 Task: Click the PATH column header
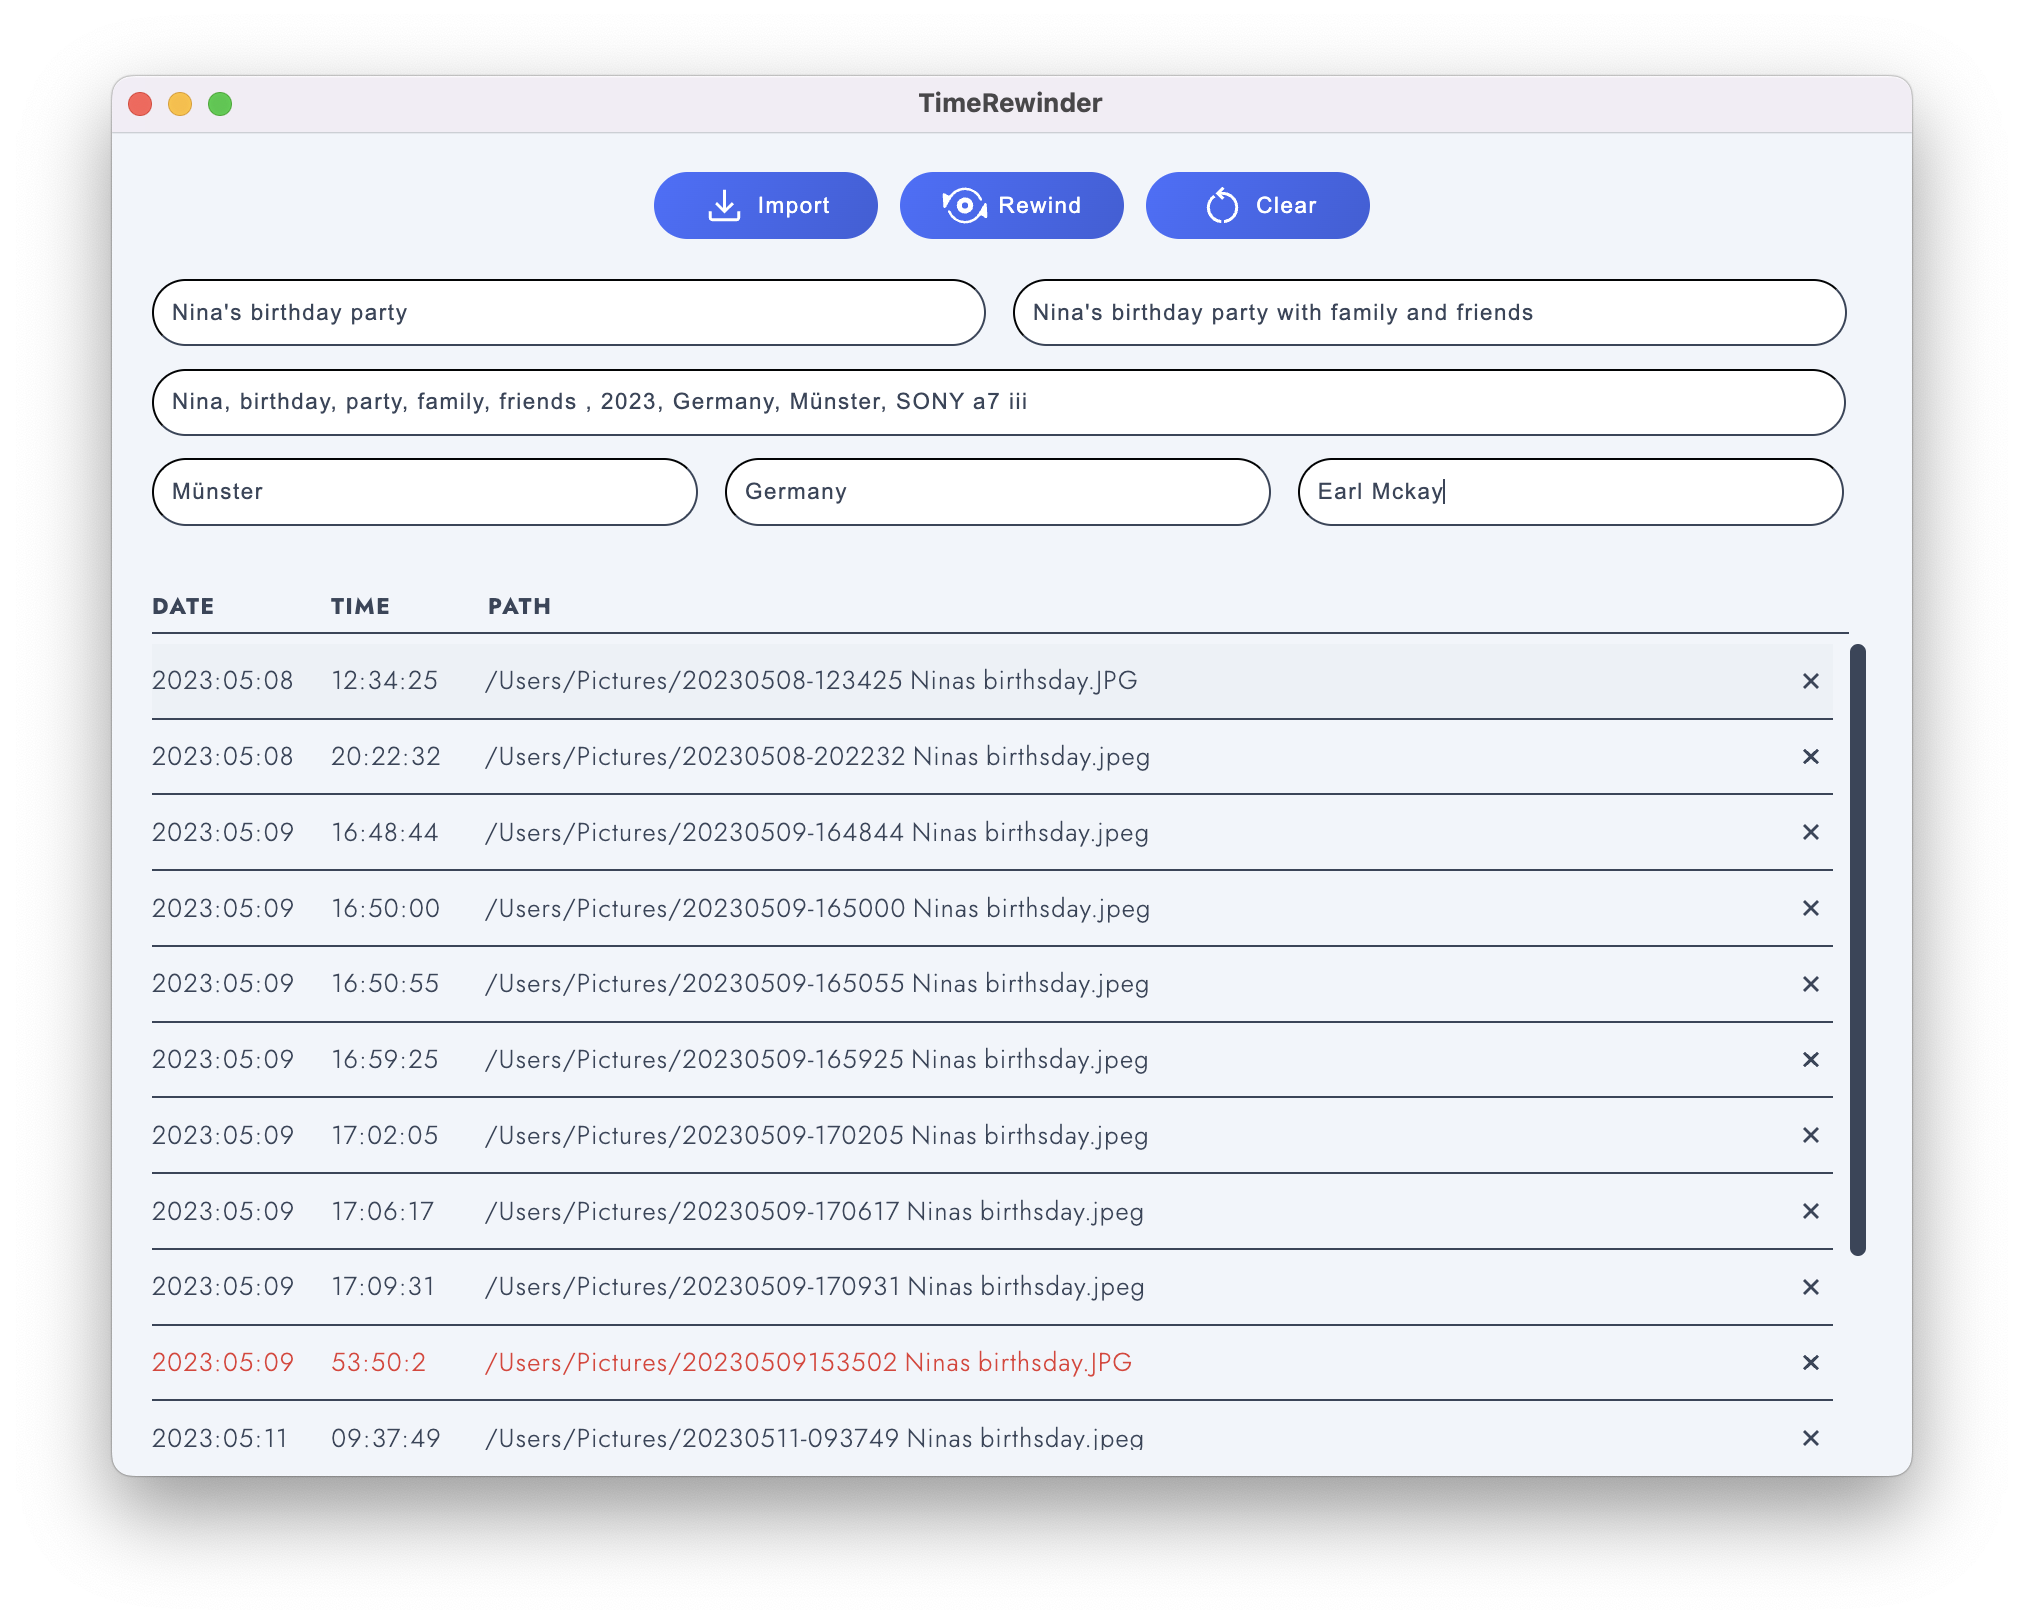(x=519, y=607)
